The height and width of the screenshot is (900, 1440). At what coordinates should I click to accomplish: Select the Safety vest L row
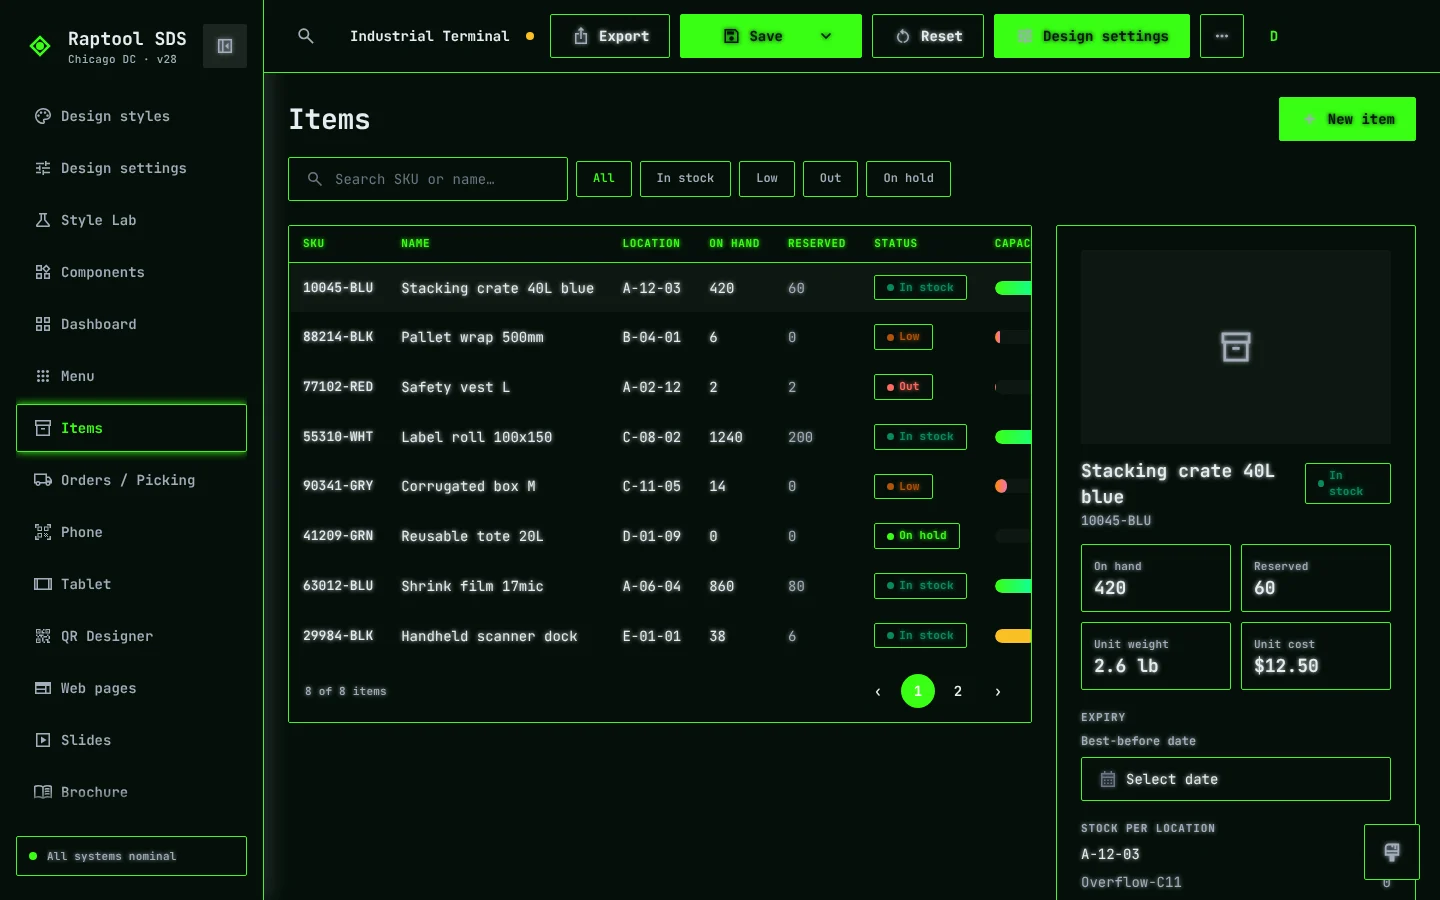(660, 387)
